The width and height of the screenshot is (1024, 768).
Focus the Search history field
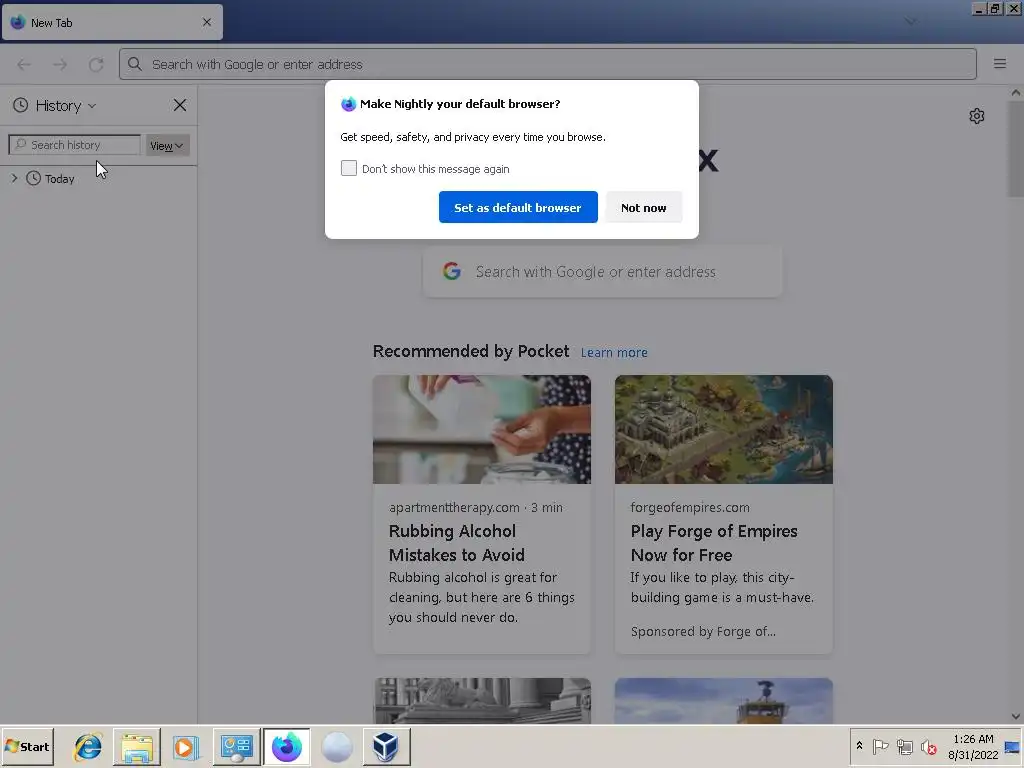click(74, 145)
